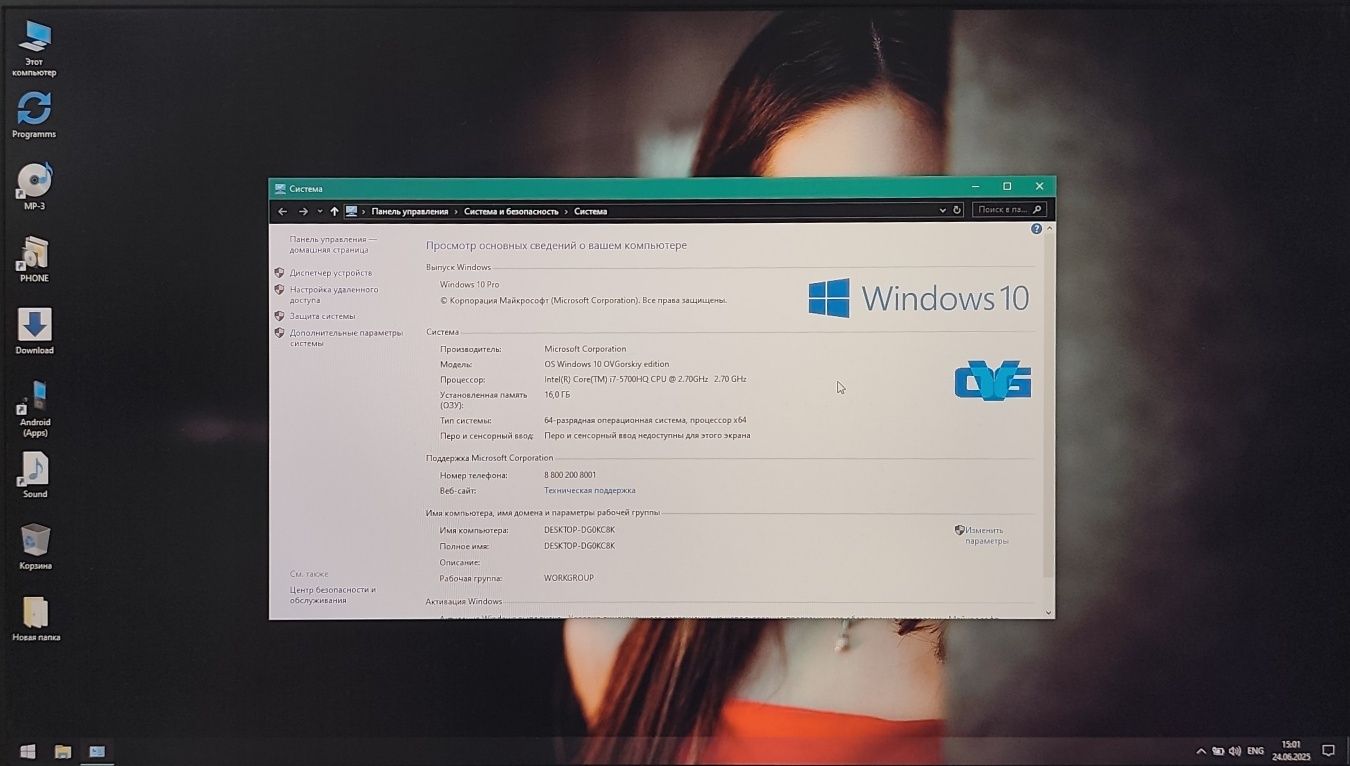The width and height of the screenshot is (1350, 766).
Task: Expand the chevron after Система и безопасность
Action: pos(566,211)
